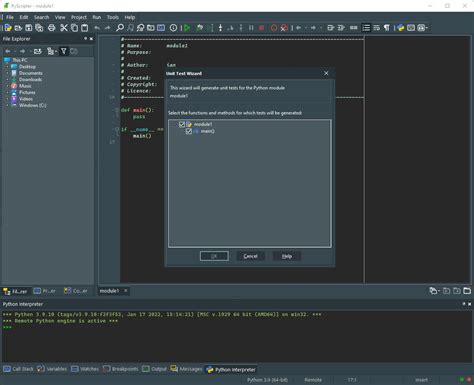Click Cancel in Unit Test Wizard
474x385 pixels.
250,256
